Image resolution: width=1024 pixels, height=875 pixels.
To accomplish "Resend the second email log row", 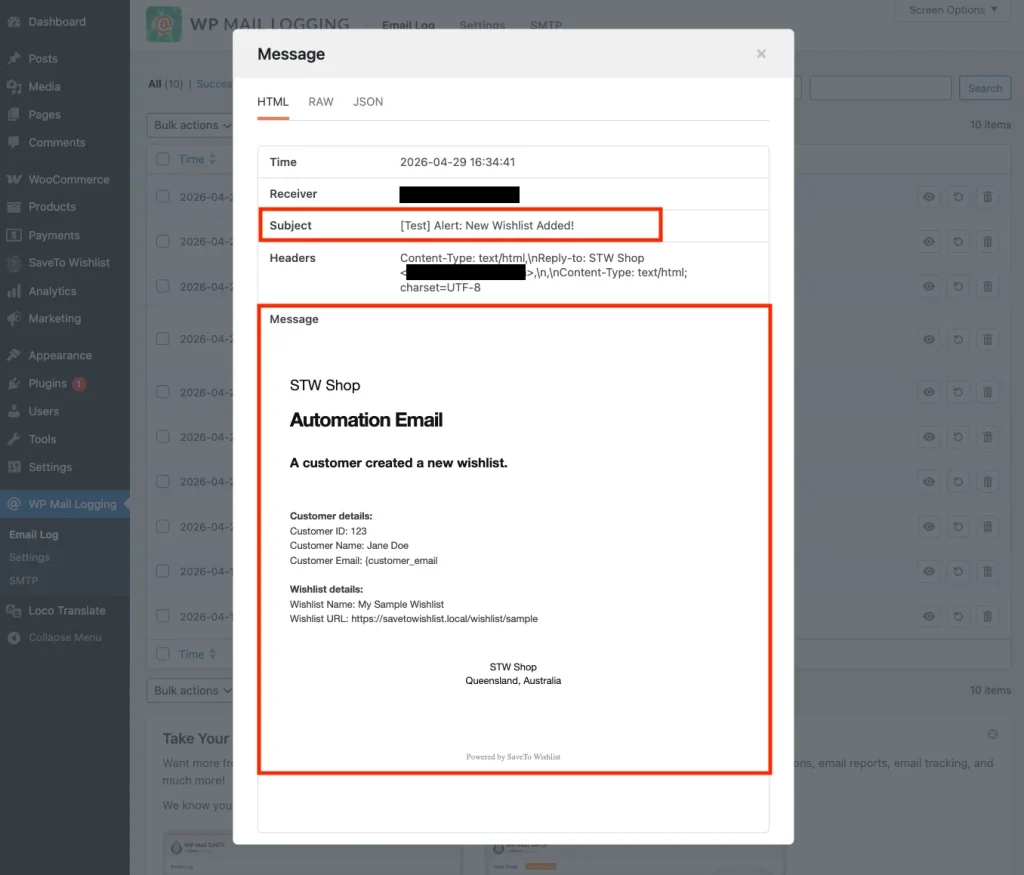I will (x=958, y=242).
